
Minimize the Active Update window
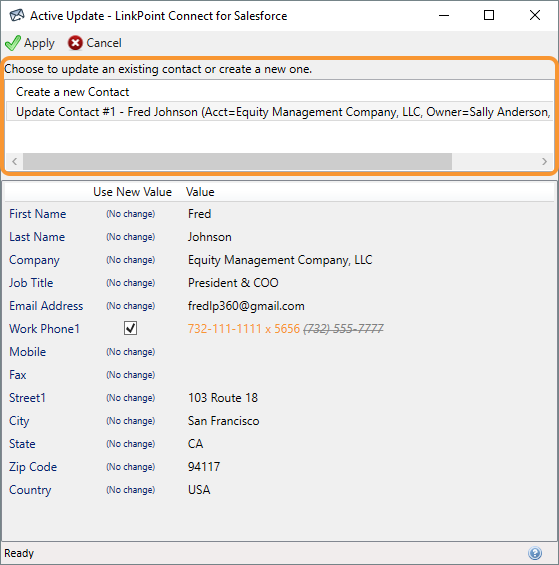pyautogui.click(x=444, y=15)
